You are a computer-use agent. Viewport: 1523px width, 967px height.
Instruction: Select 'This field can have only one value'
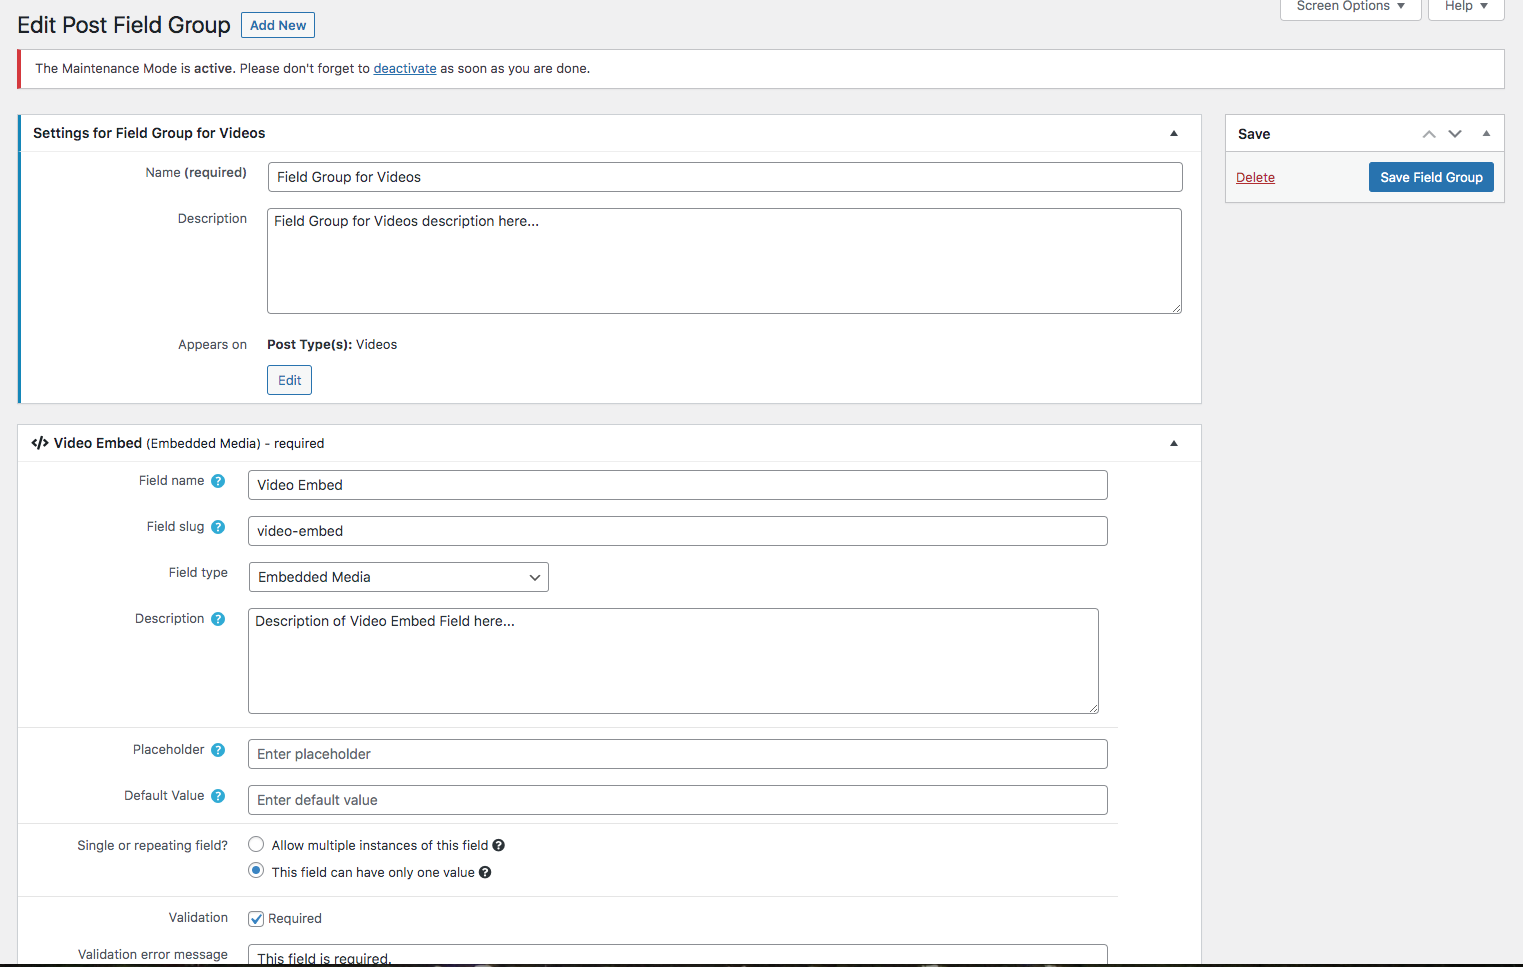256,871
